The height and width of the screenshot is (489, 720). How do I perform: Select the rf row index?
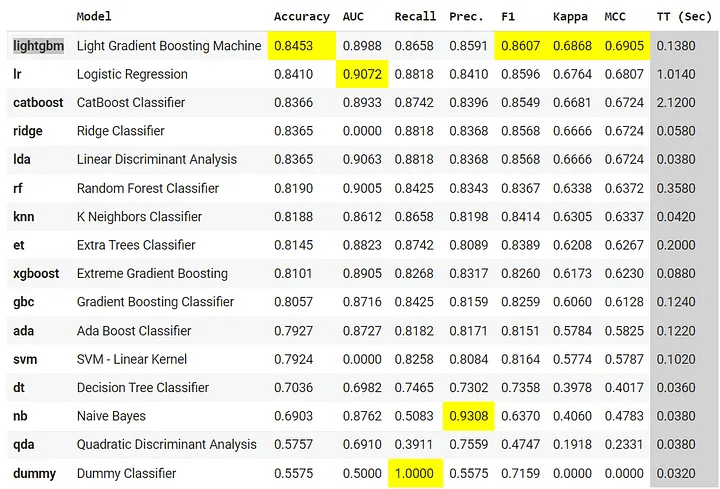point(18,188)
